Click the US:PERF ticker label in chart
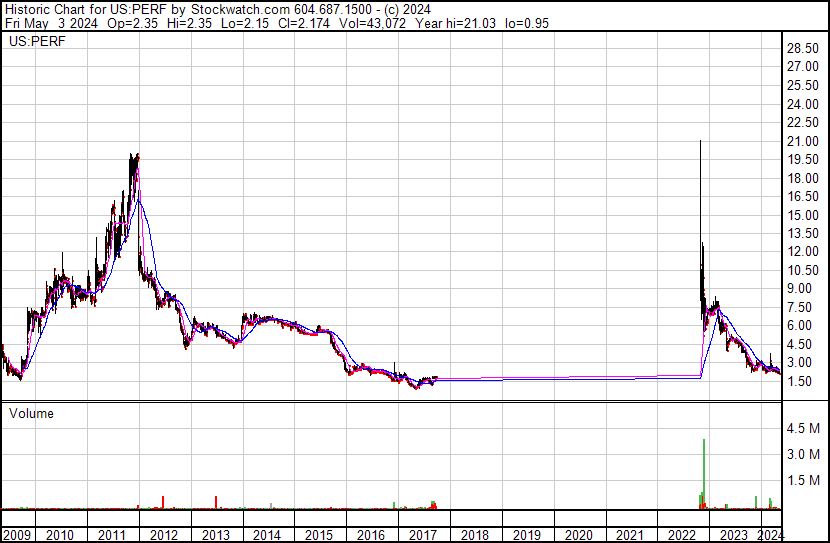 [x=37, y=41]
